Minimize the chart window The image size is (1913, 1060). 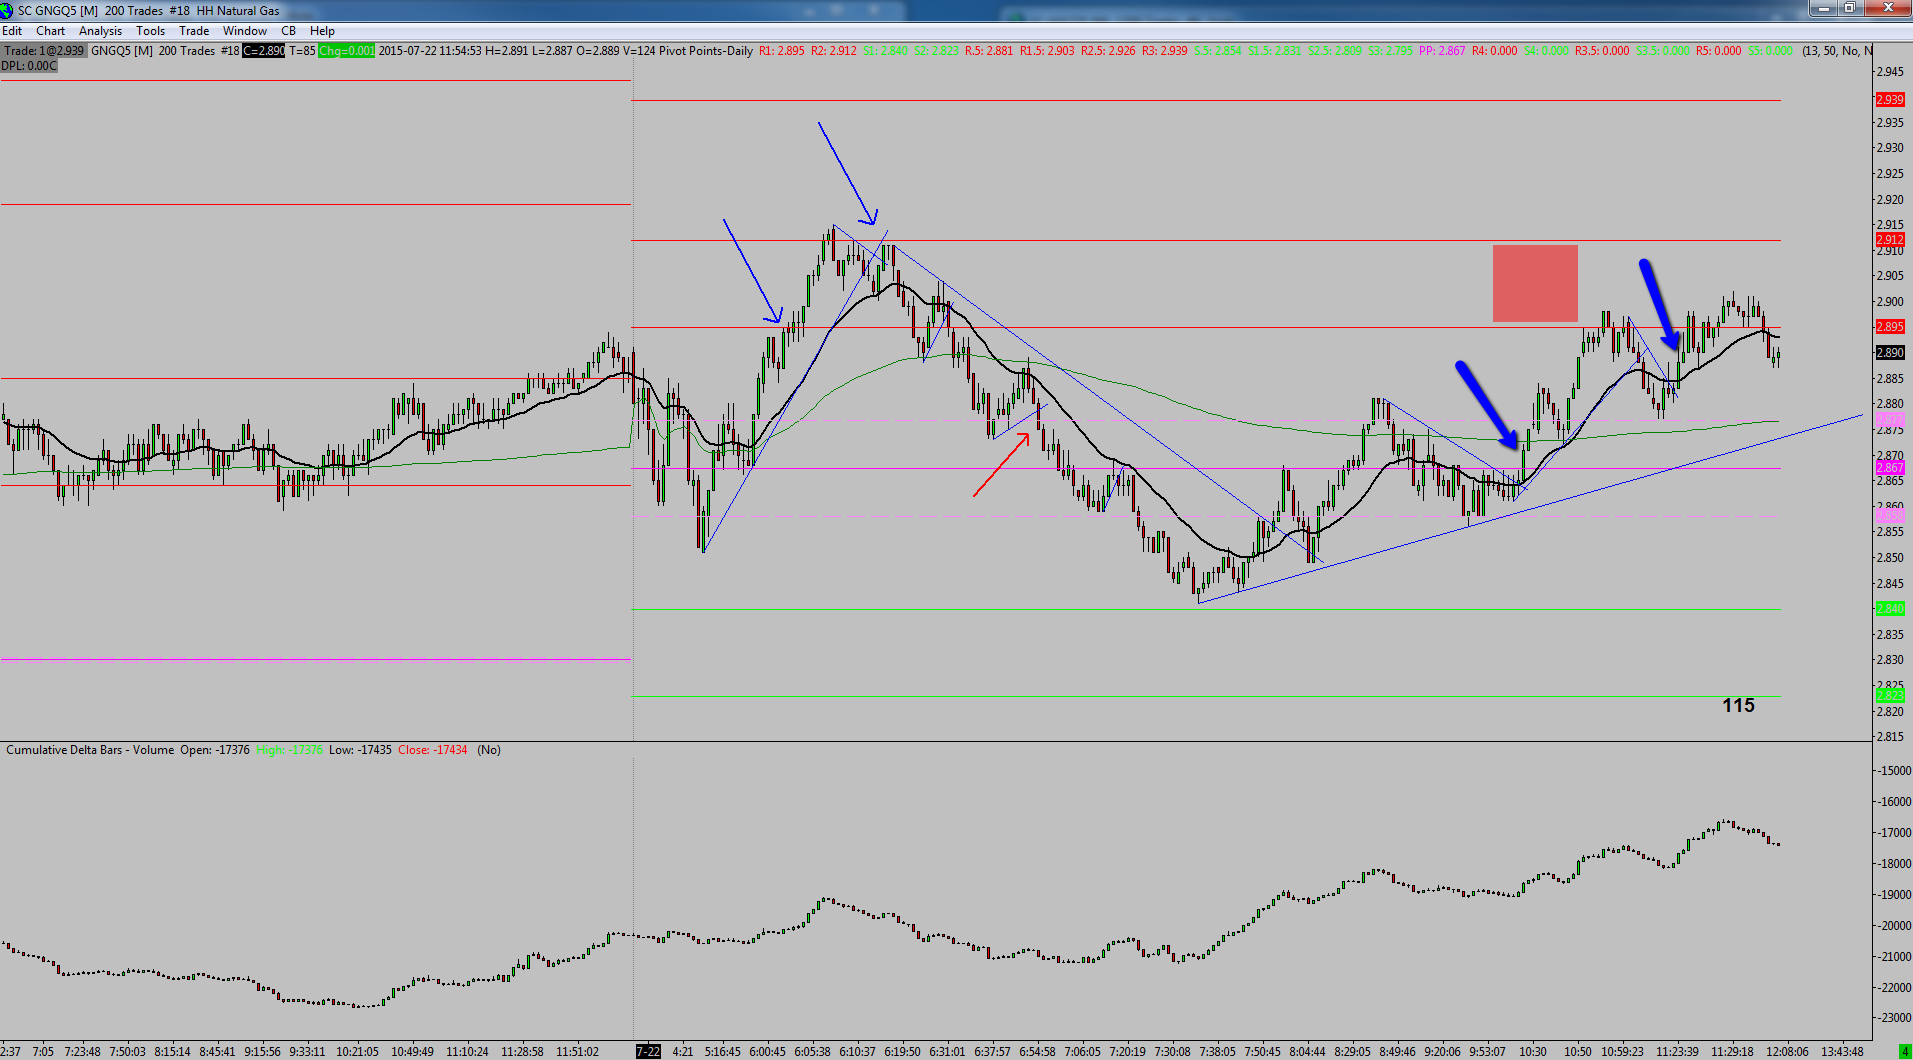point(1825,8)
